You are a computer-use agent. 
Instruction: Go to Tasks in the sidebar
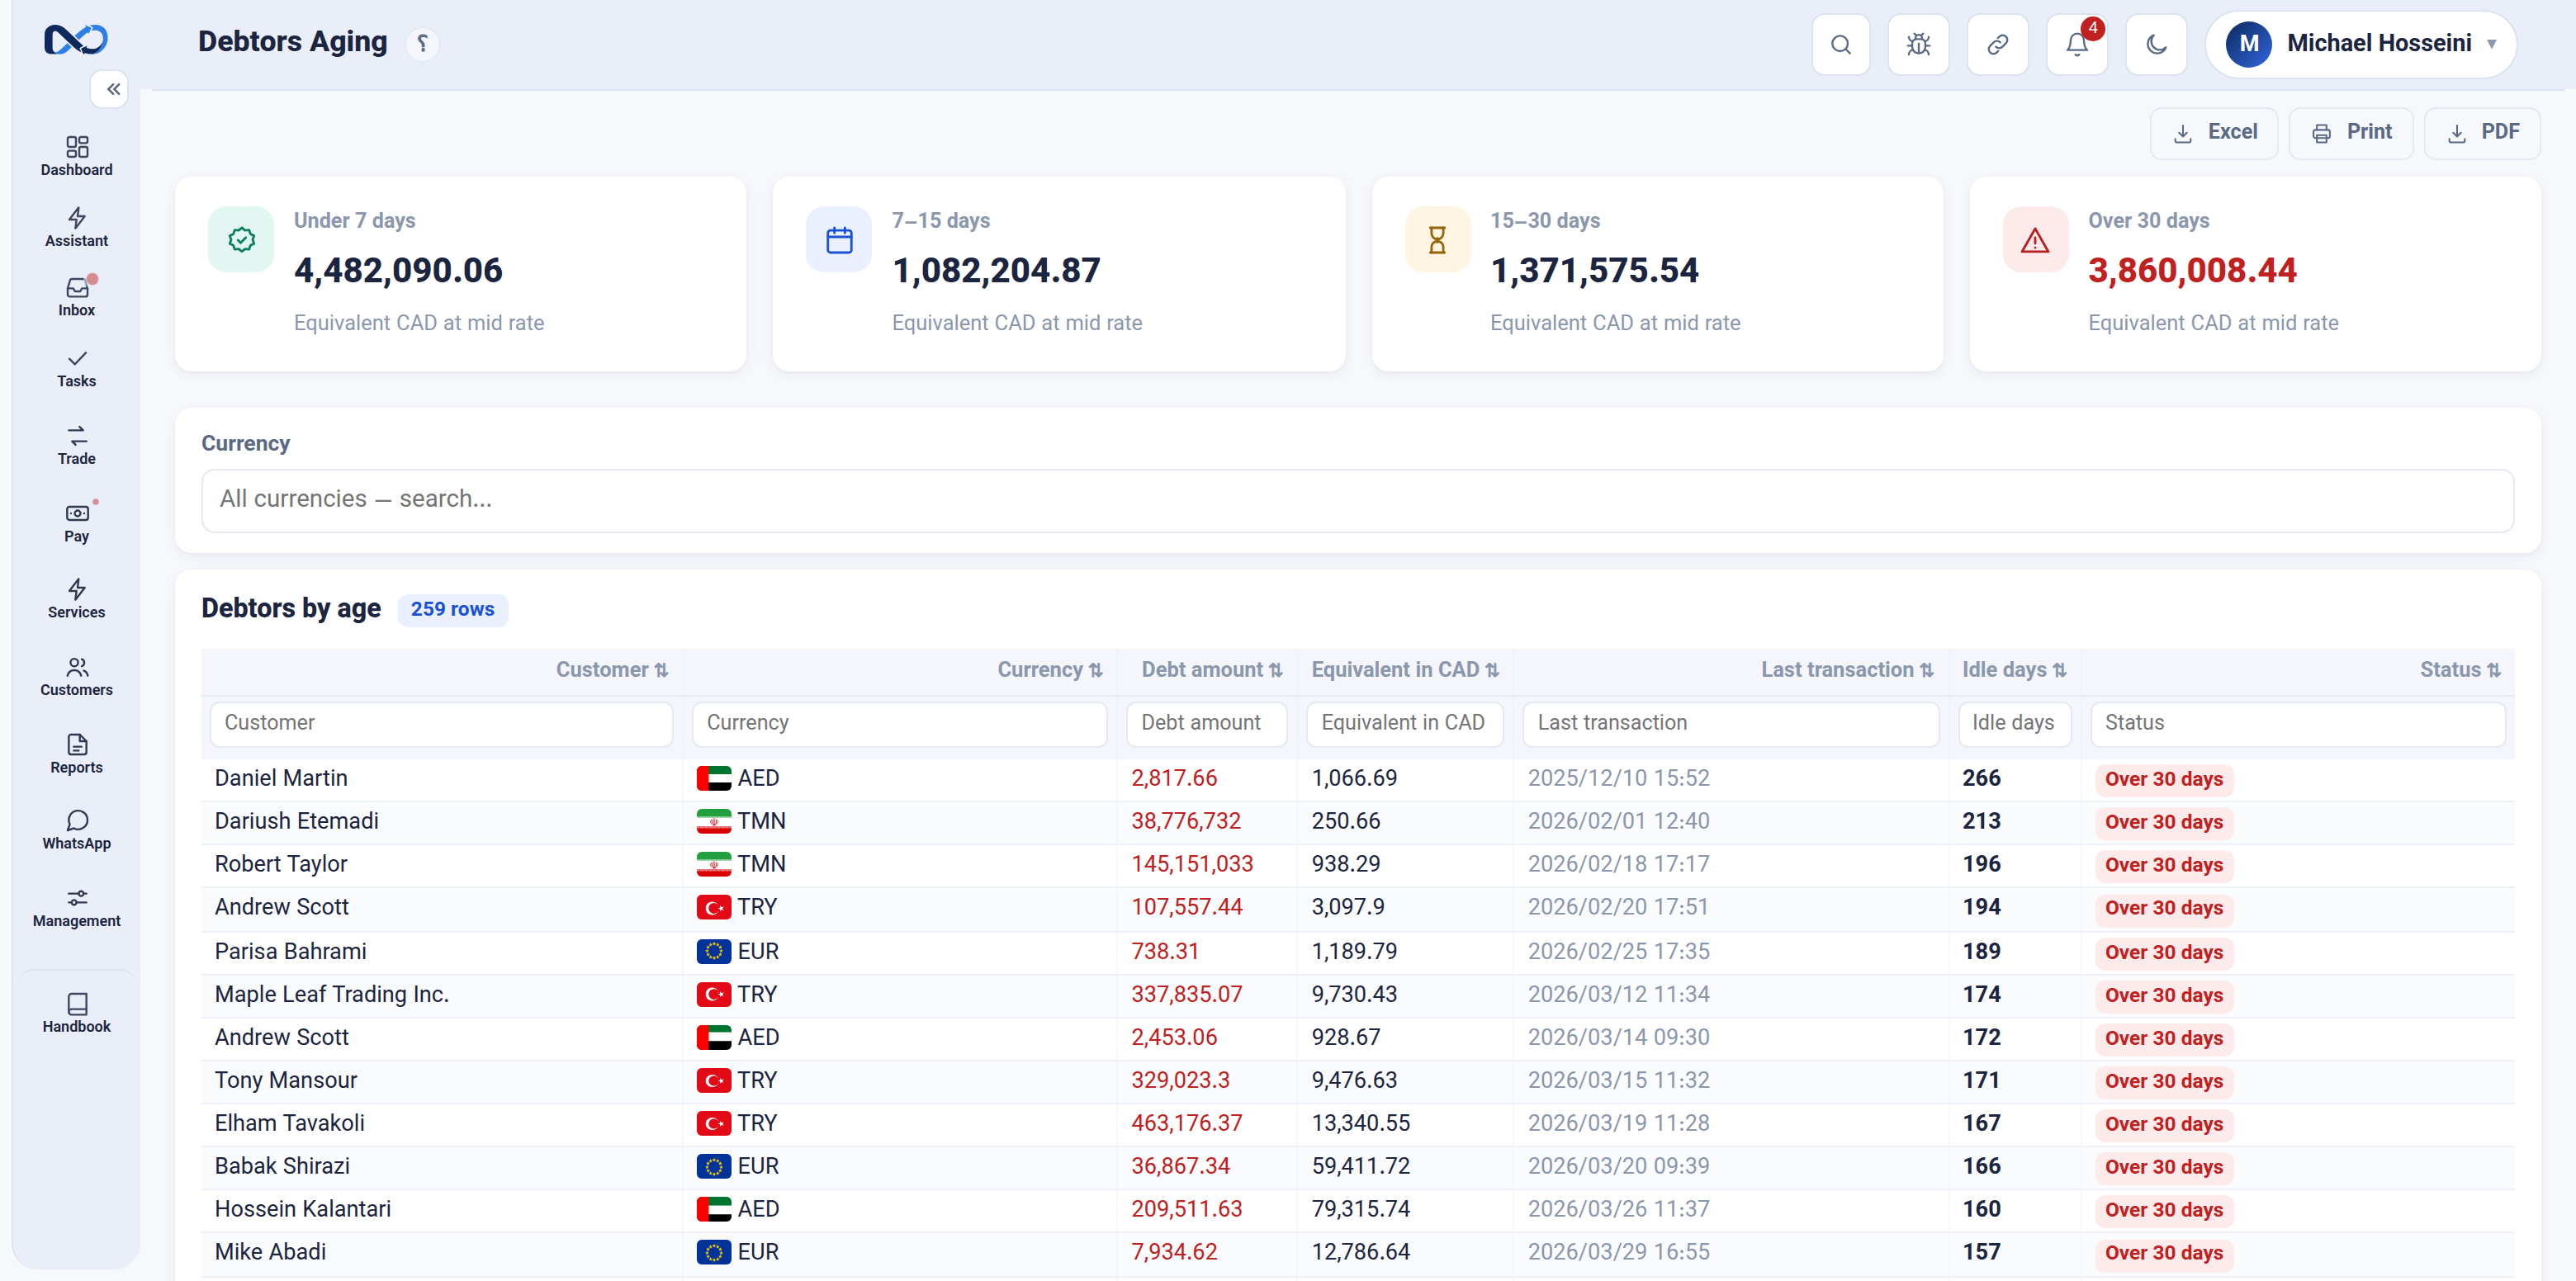tap(76, 368)
